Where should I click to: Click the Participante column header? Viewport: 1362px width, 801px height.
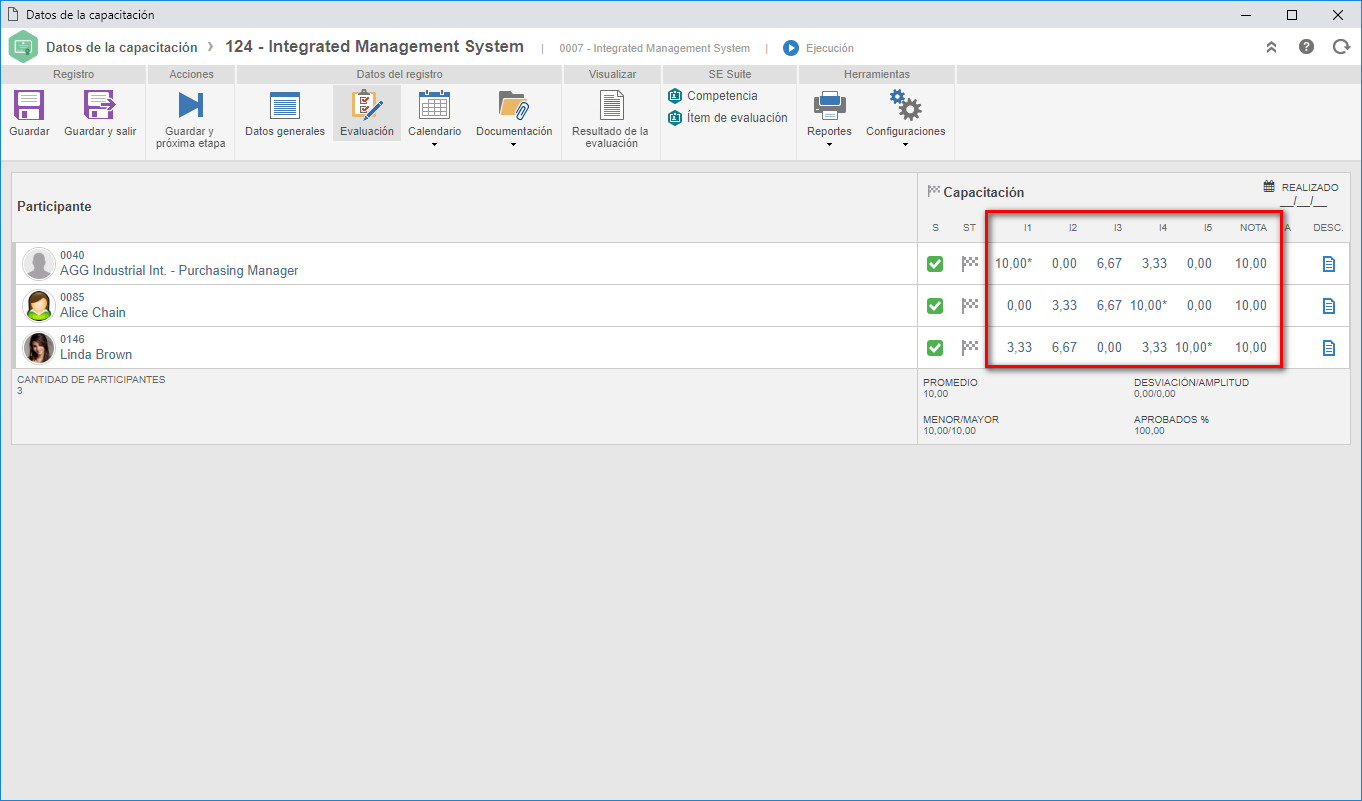[x=54, y=207]
